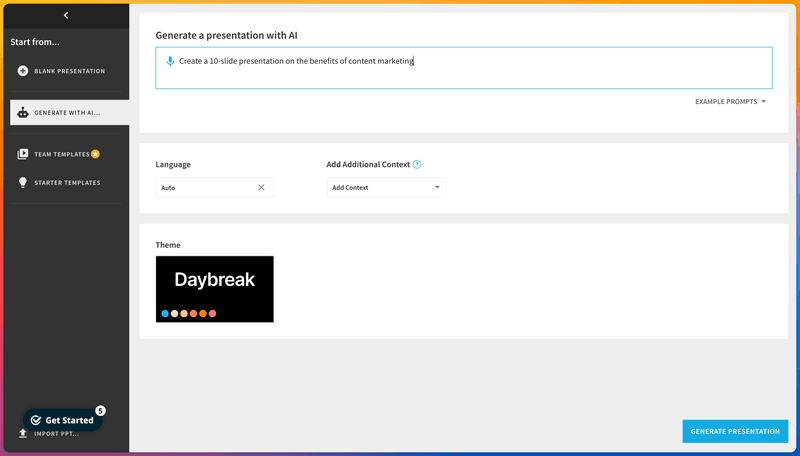This screenshot has height=456, width=800.
Task: Click the Get Started checkmark icon
Action: (36, 420)
